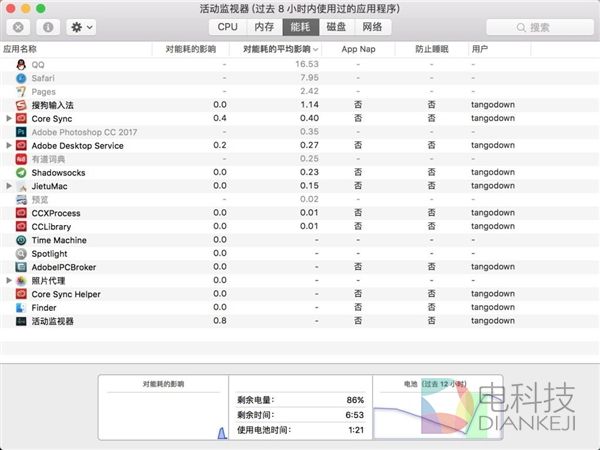Click the 剩余电量 86% value
The image size is (600, 450).
(x=355, y=400)
